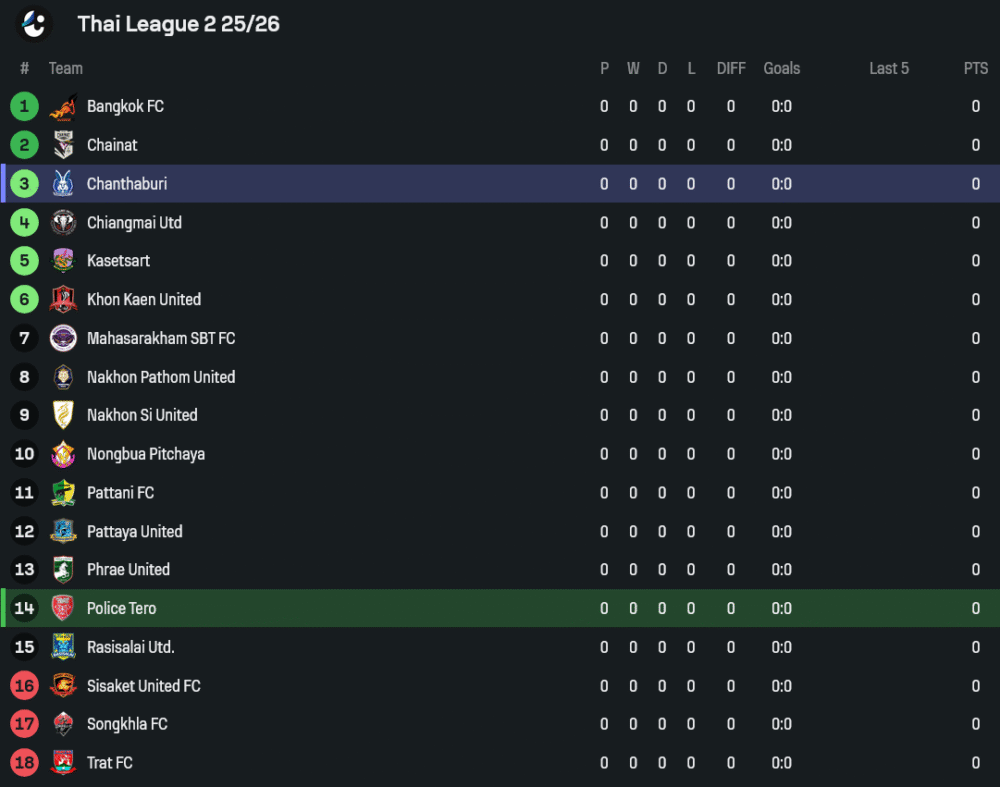Viewport: 1000px width, 787px height.
Task: Click the Bangkok FC team crest
Action: [x=63, y=106]
